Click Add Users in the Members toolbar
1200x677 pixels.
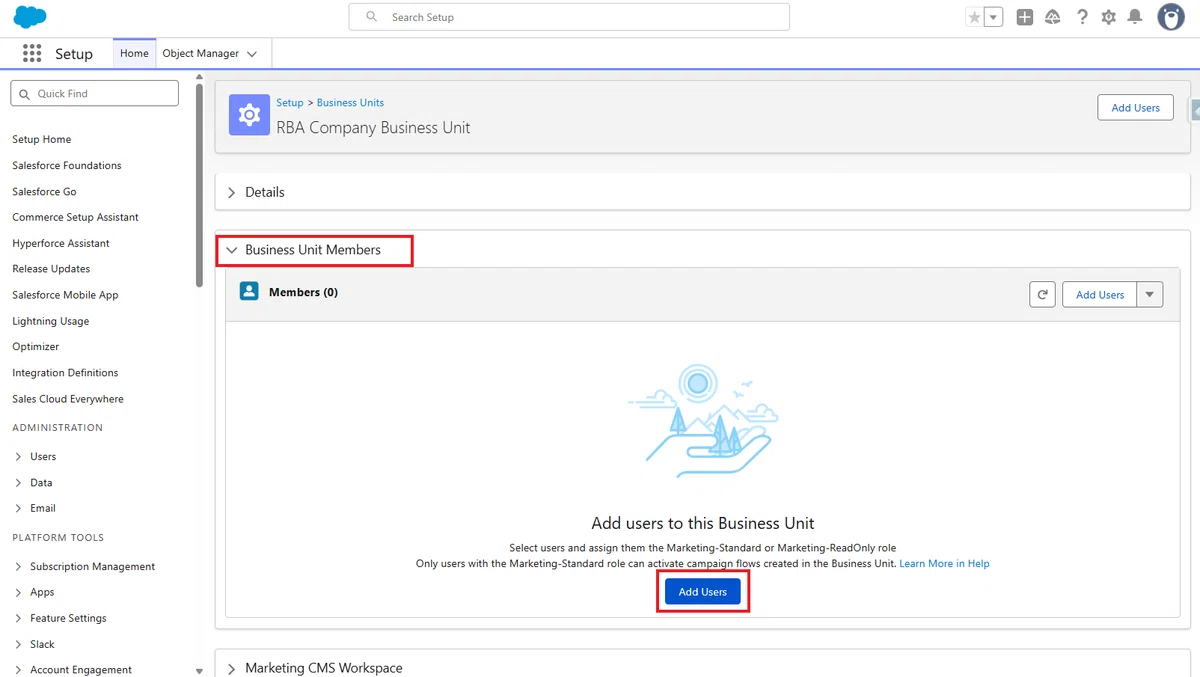(1099, 295)
